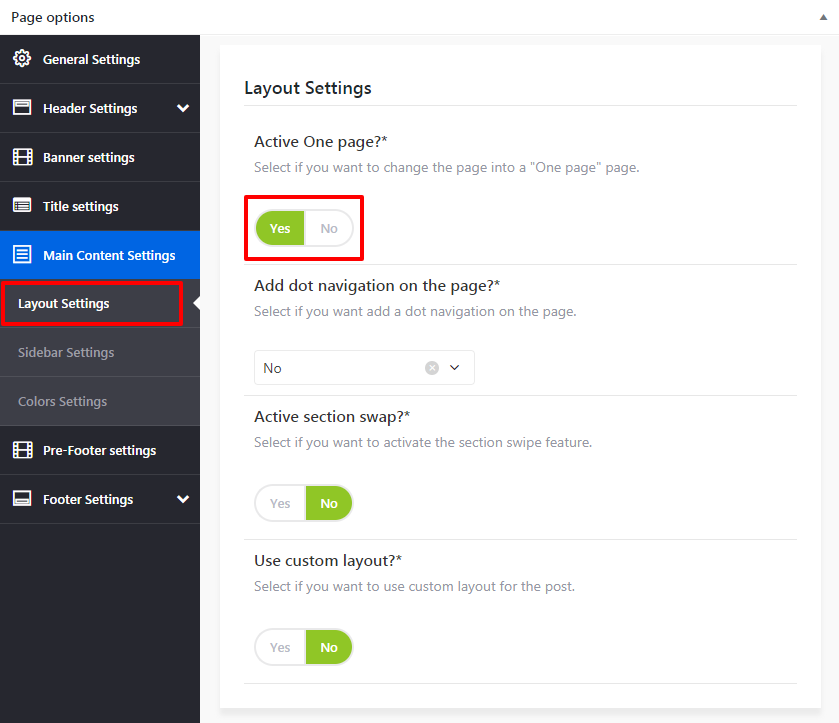
Task: Select the Layout Settings submenu item
Action: (x=64, y=303)
